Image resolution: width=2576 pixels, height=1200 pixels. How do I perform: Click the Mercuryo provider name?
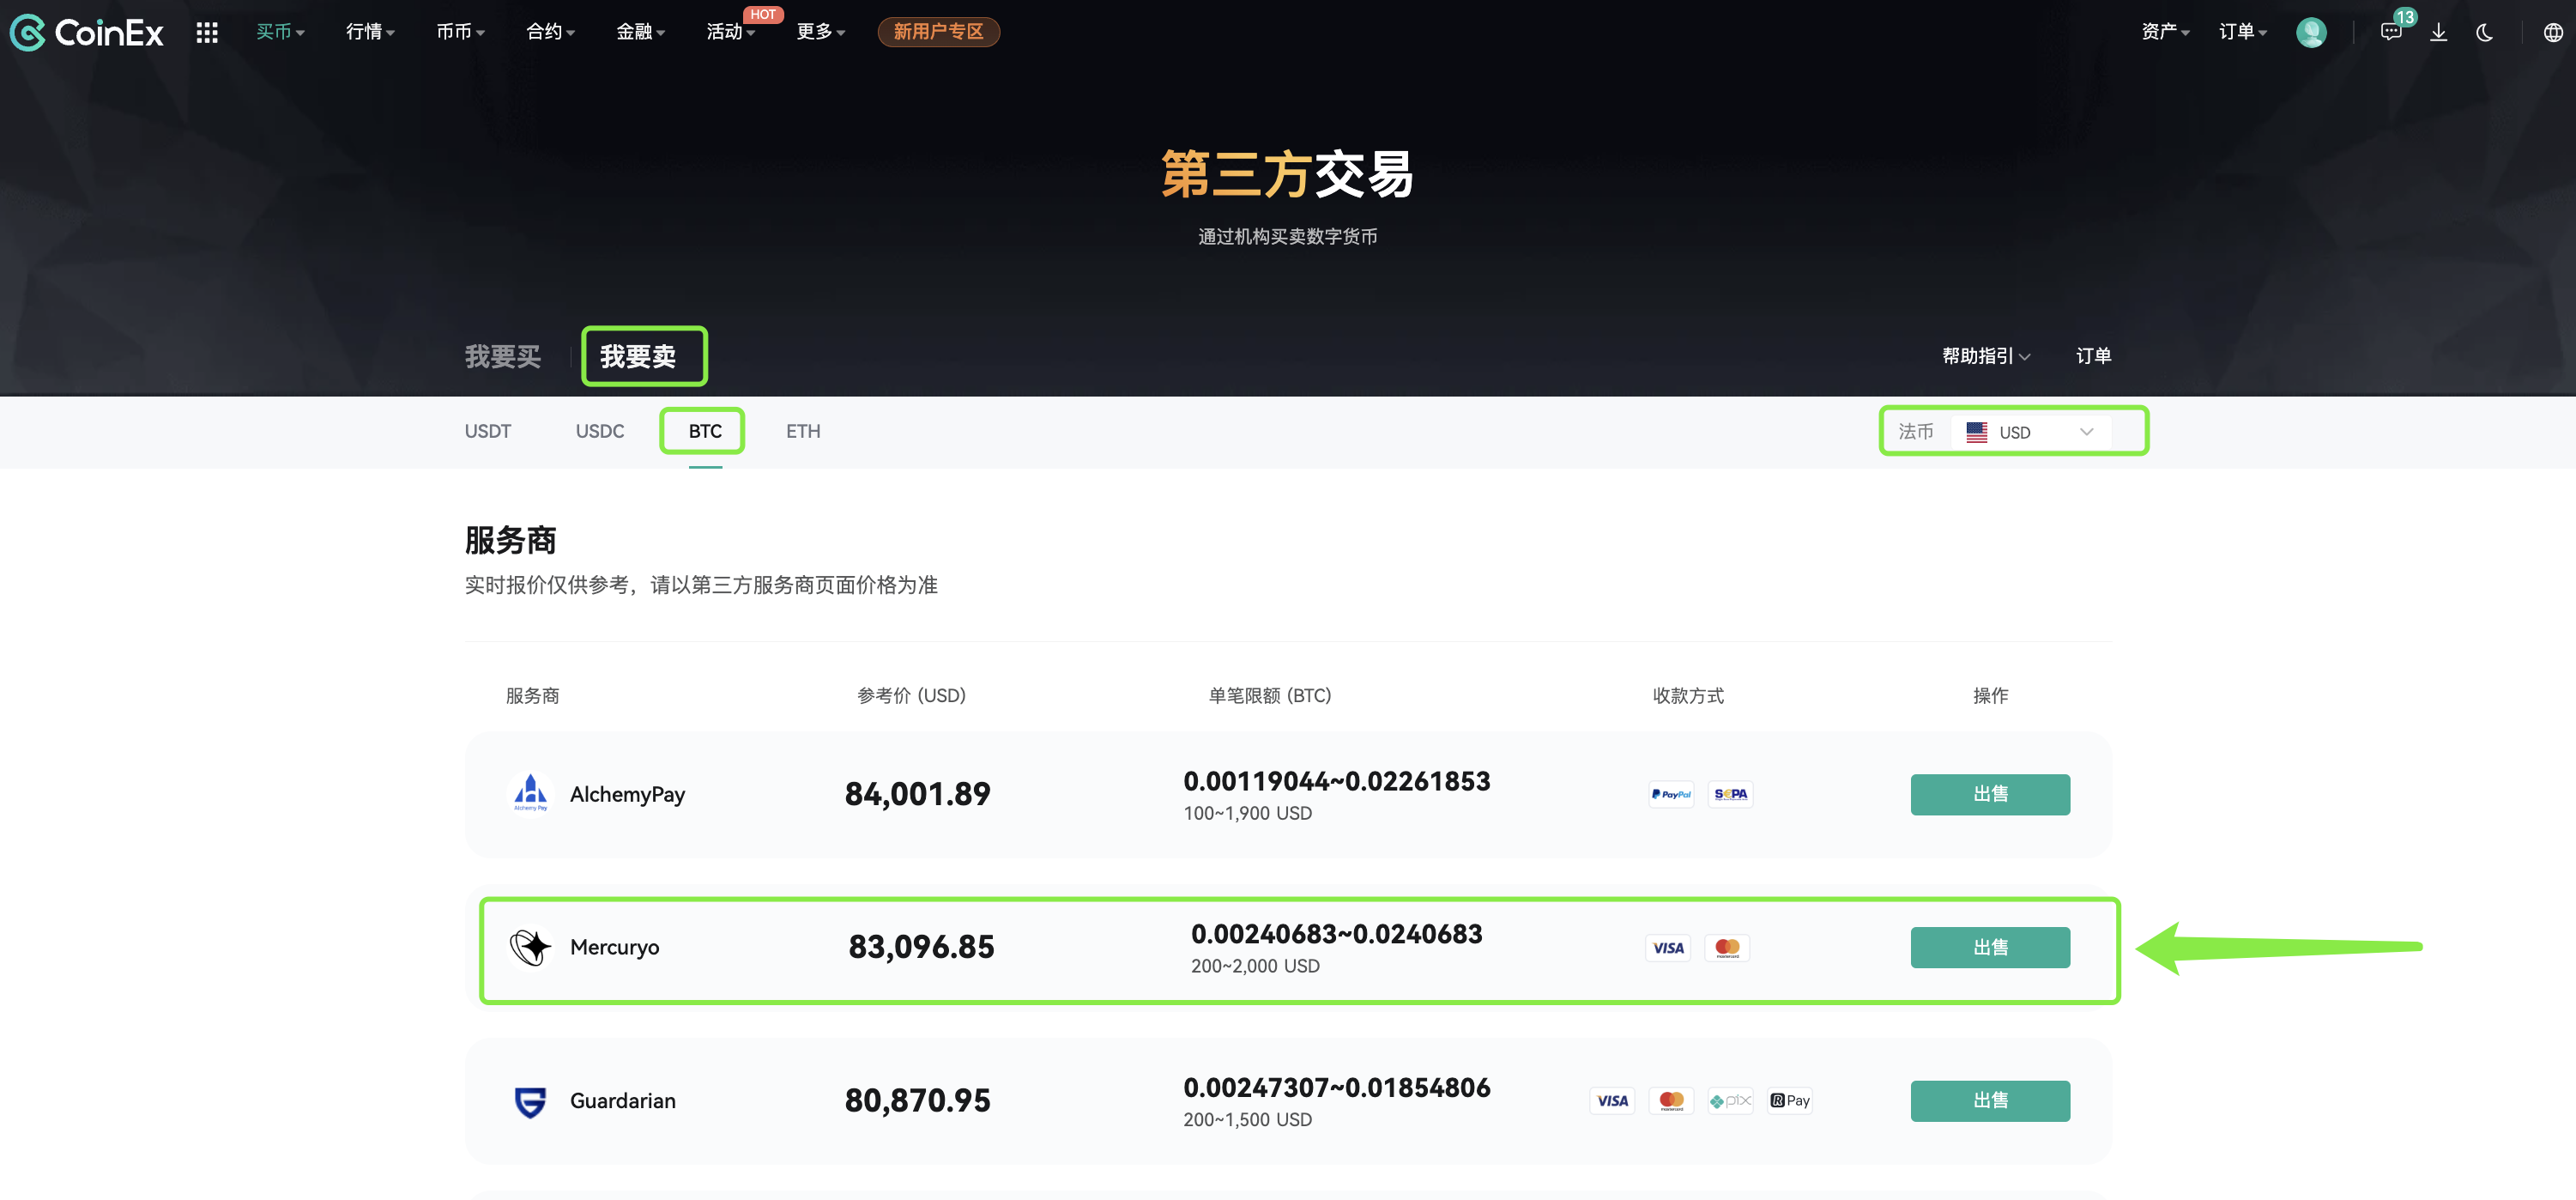(x=614, y=947)
